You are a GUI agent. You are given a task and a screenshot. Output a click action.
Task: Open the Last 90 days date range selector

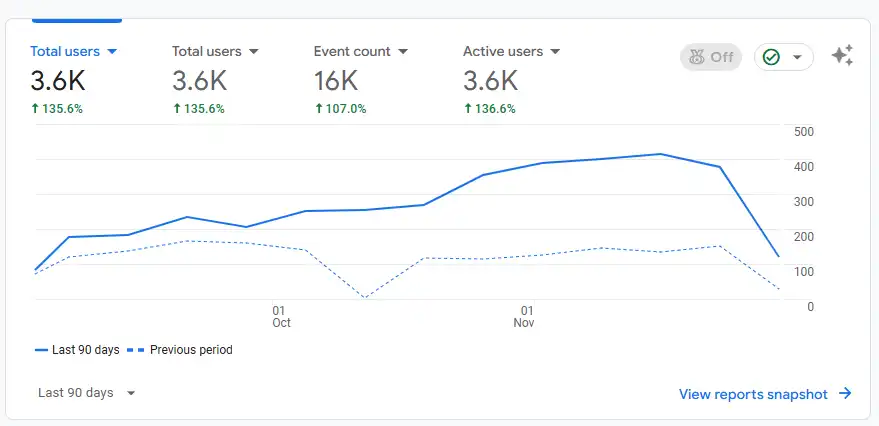(x=86, y=393)
